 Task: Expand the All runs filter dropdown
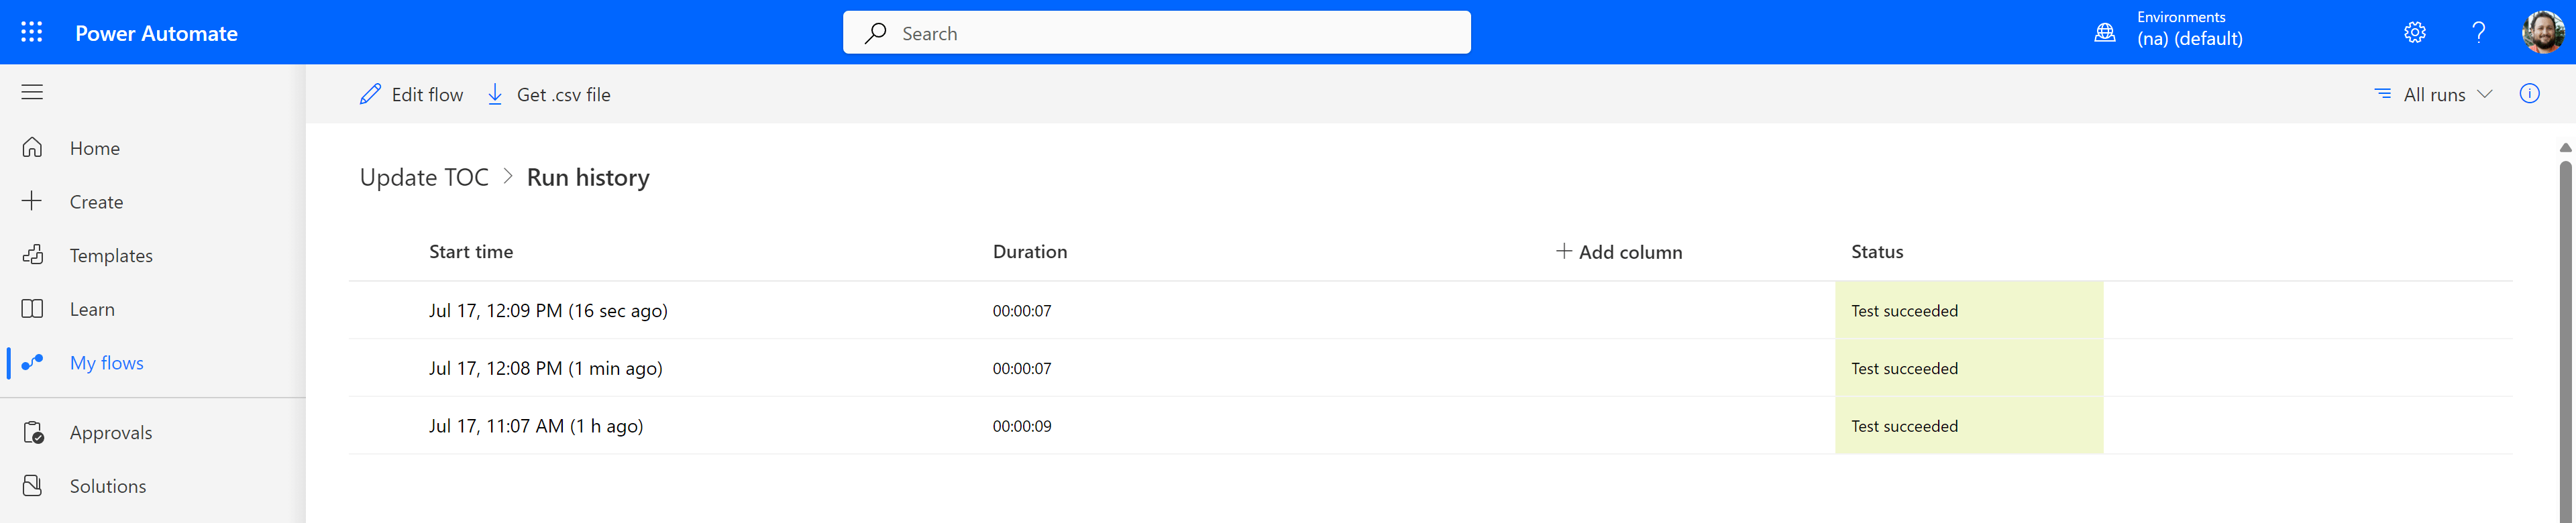(2433, 94)
